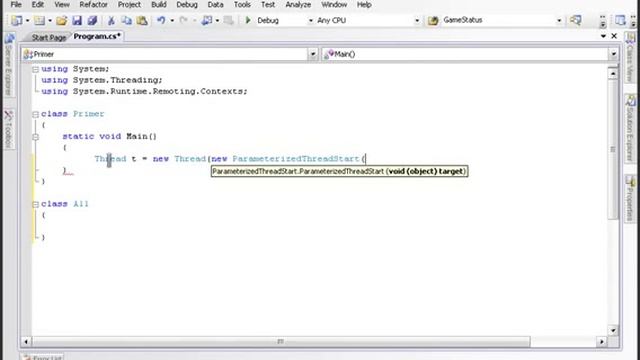Click the Redo arrow icon
This screenshot has width=640, height=360.
click(184, 20)
